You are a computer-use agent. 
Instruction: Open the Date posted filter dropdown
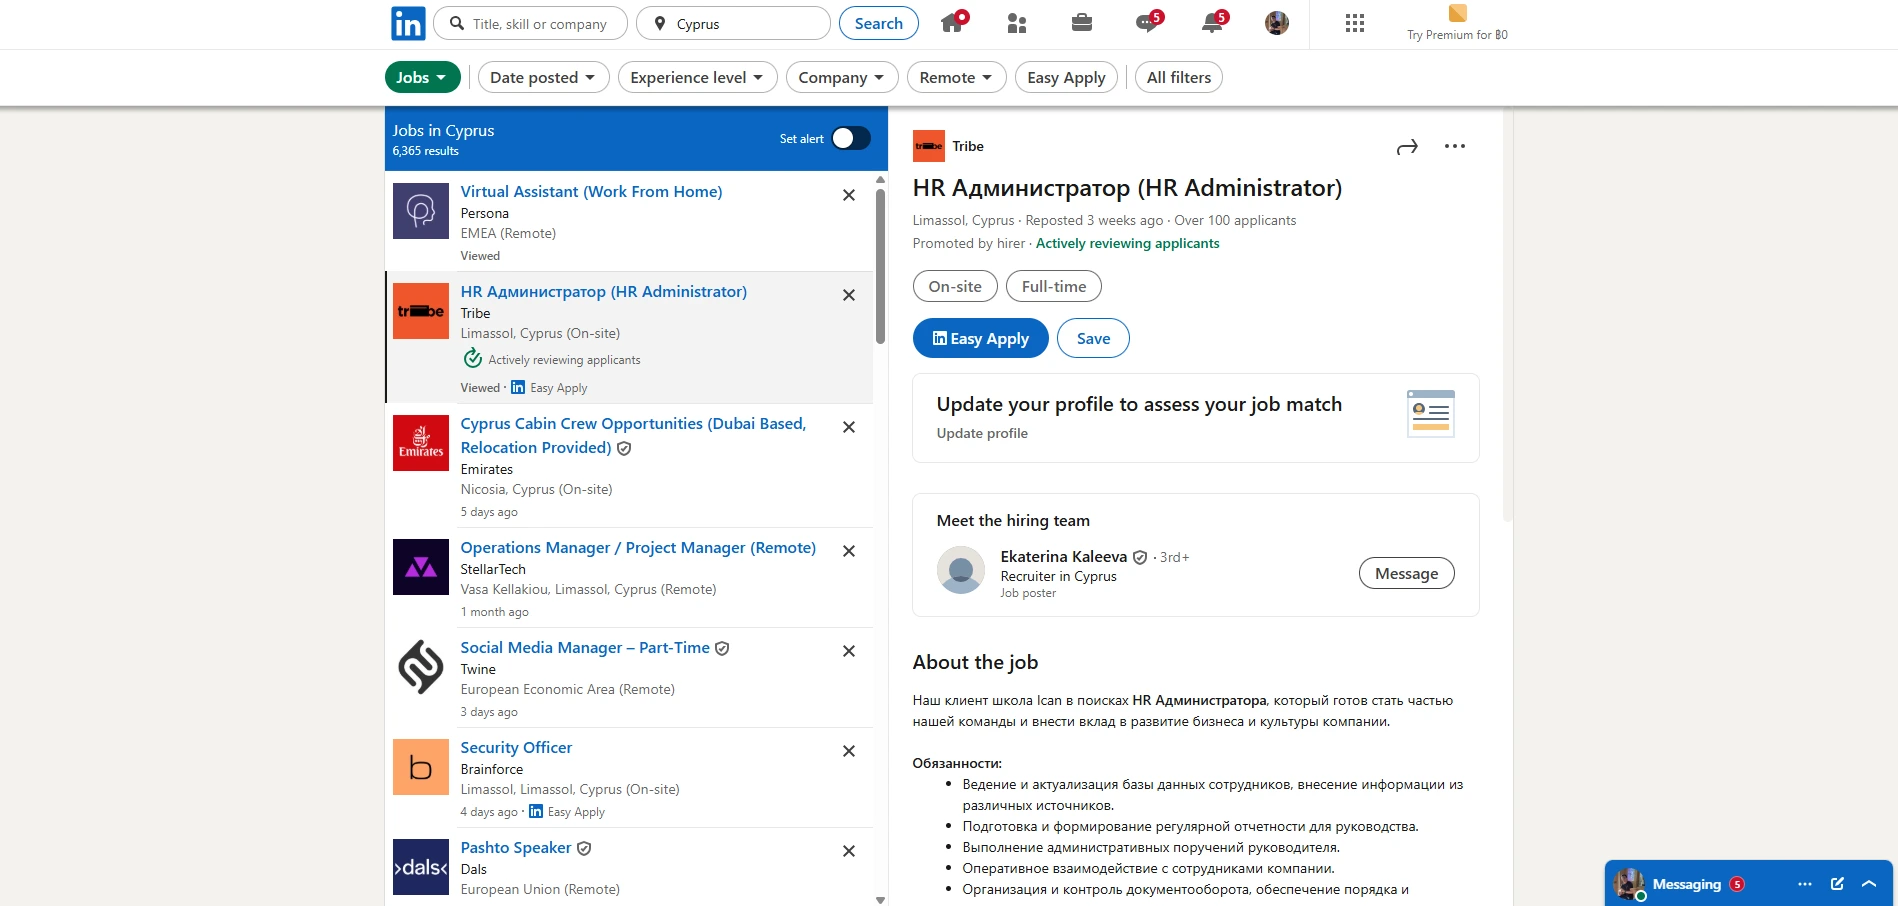coord(543,78)
